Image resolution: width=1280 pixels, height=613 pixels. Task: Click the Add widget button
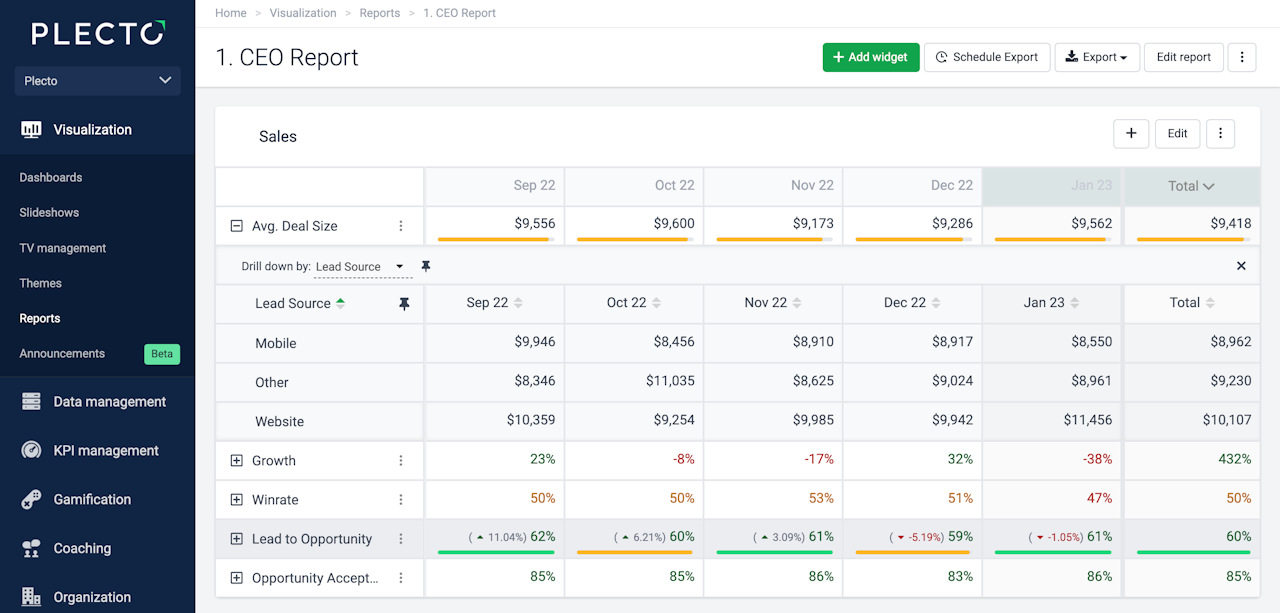[x=870, y=57]
